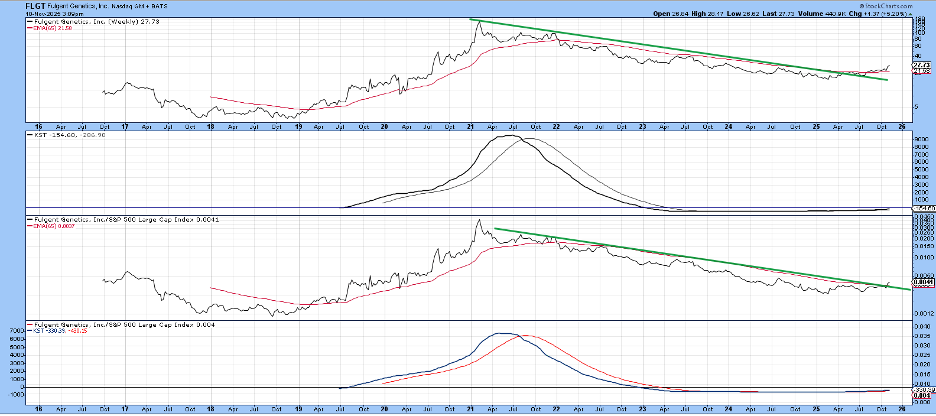Click the FLGT ticker symbol in header
The image size is (936, 416).
click(13, 5)
